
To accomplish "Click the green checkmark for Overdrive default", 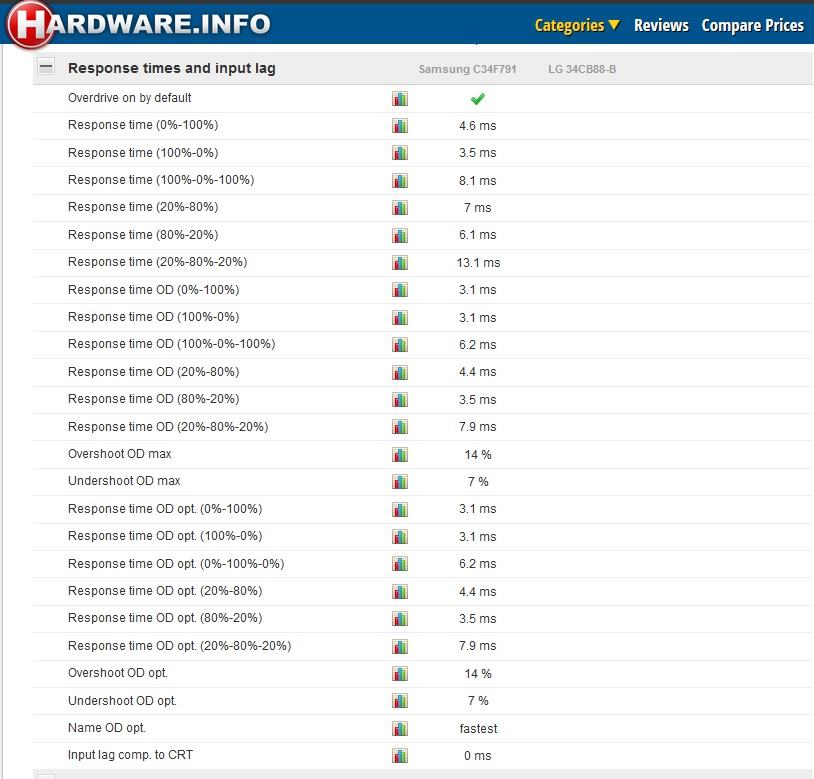I will click(x=478, y=99).
